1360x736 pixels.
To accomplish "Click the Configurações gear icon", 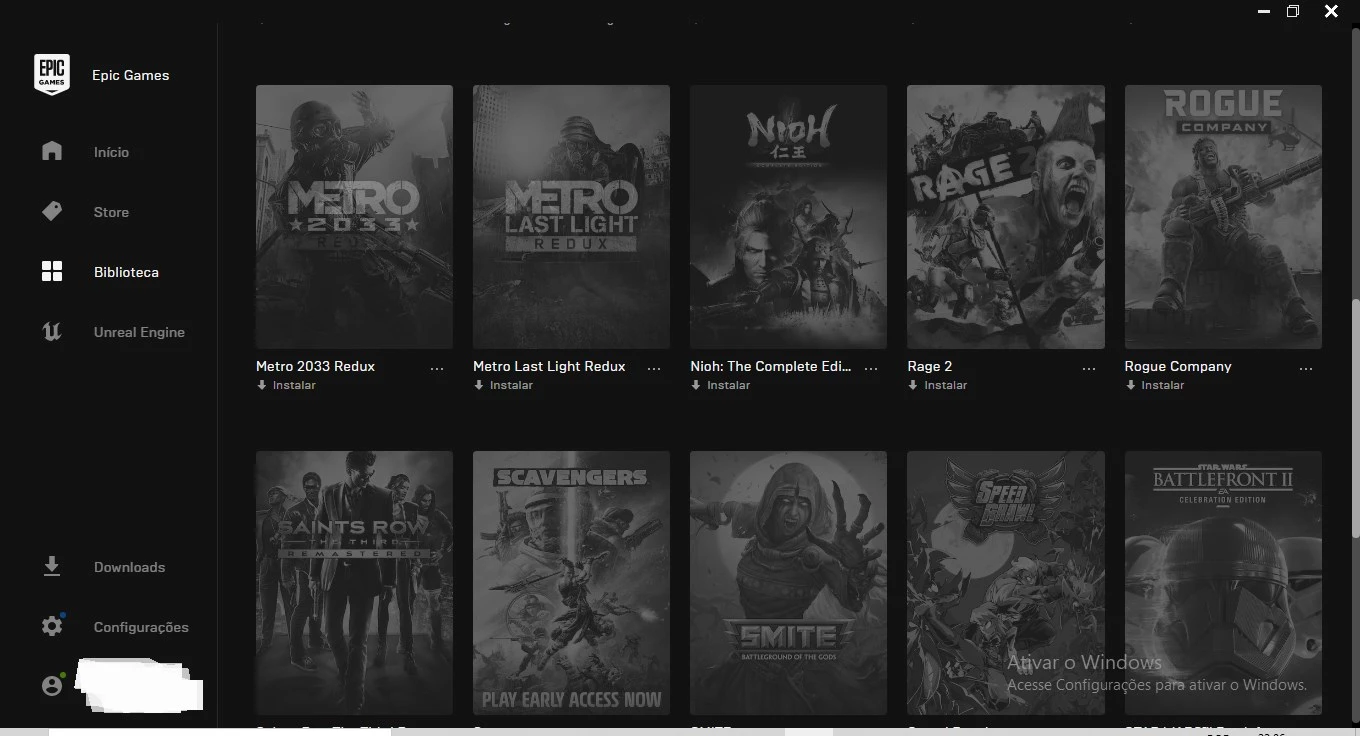I will click(x=52, y=627).
